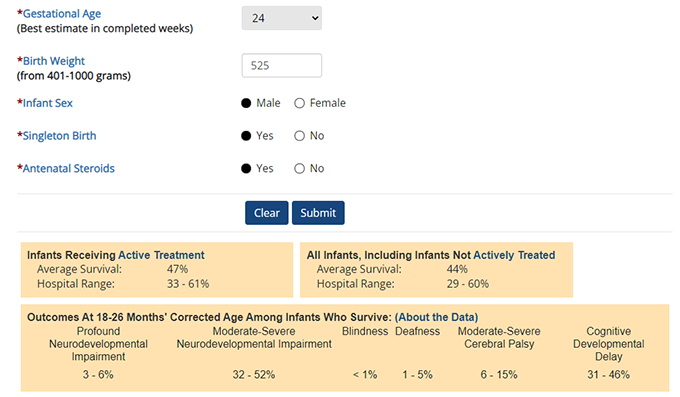This screenshot has height=397, width=680.
Task: Open the About the Data link
Action: [436, 317]
